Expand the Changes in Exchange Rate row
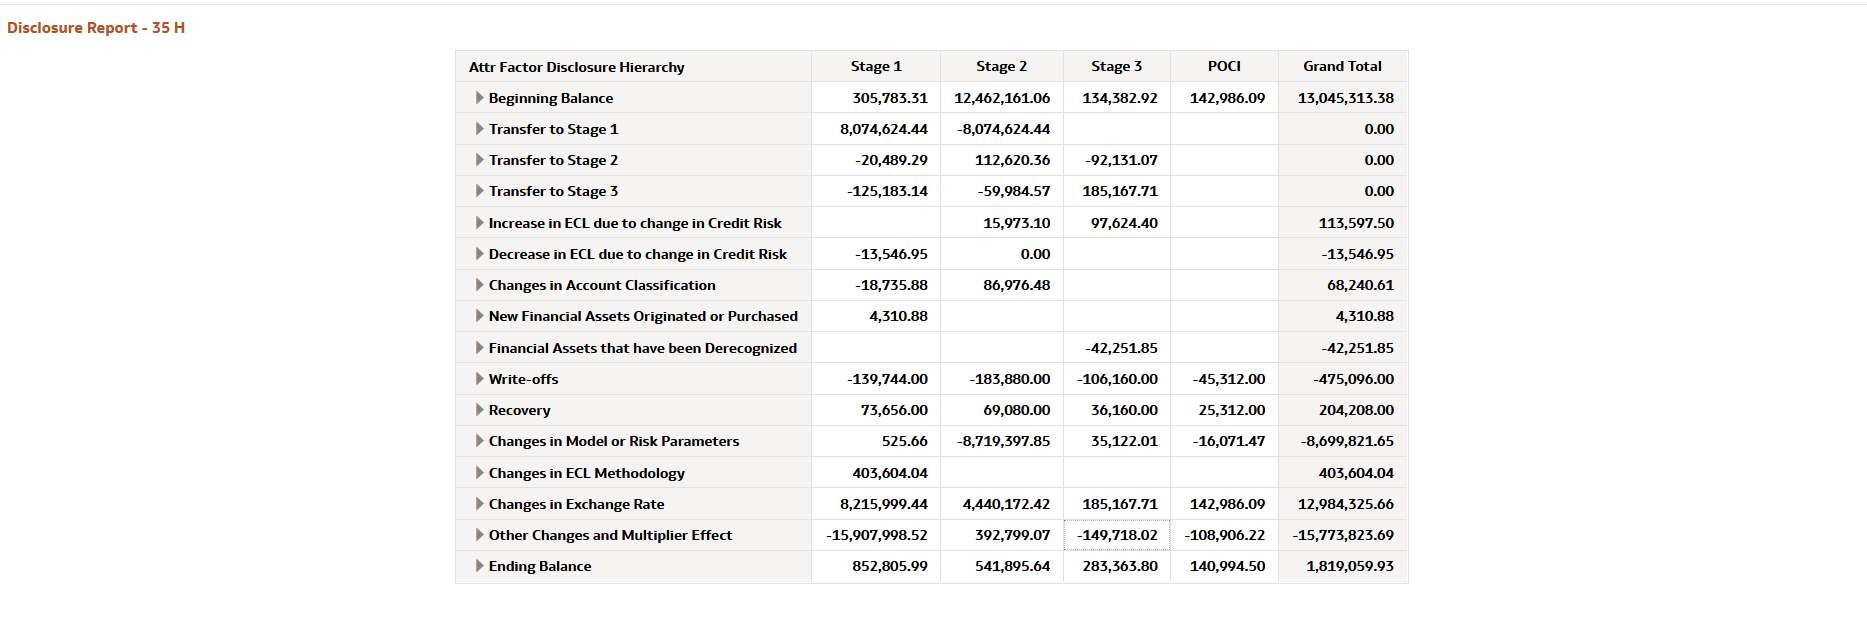The width and height of the screenshot is (1867, 625). pos(480,504)
